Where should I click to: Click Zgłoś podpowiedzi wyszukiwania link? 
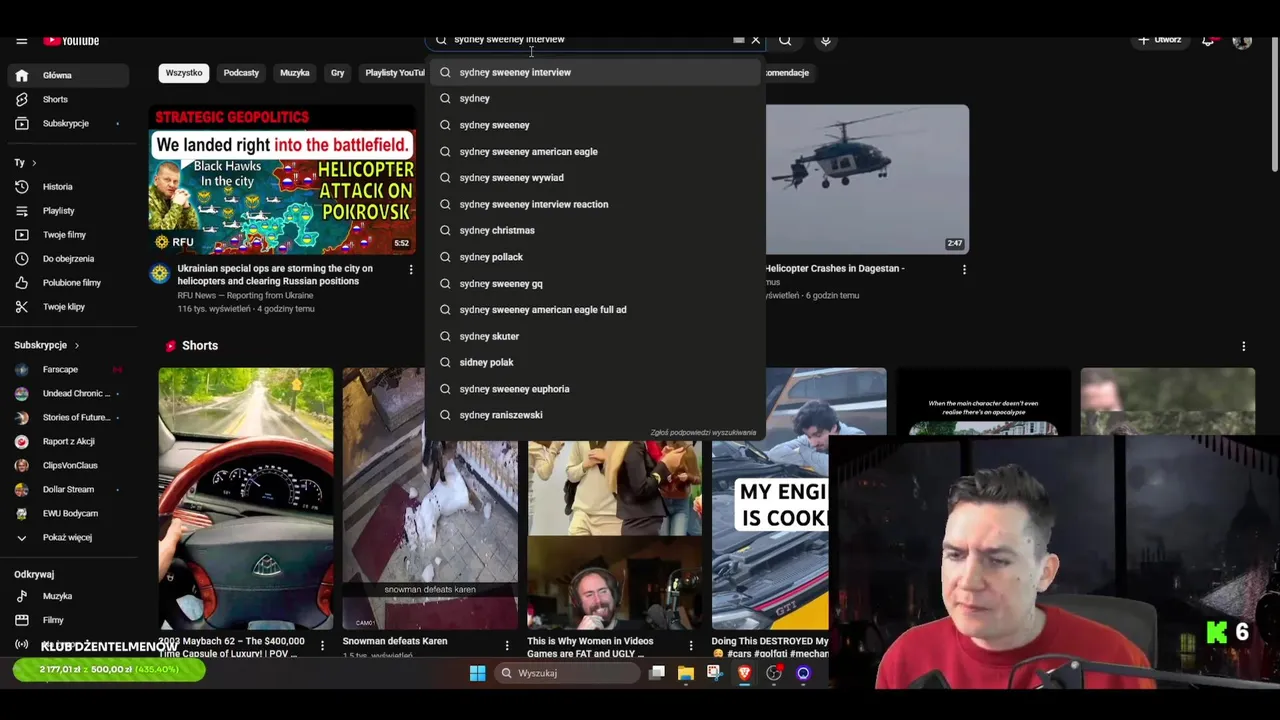(x=703, y=433)
